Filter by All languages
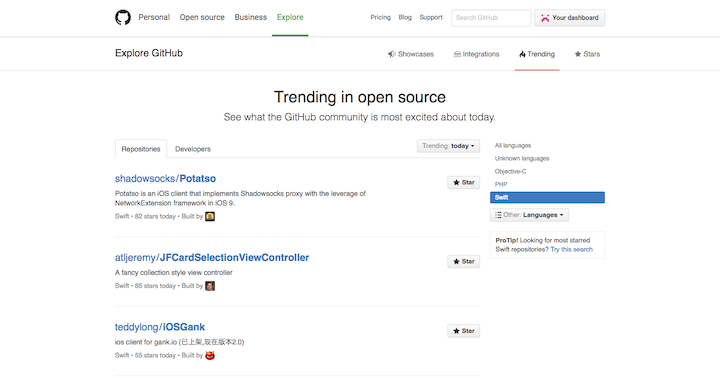720x378 pixels. click(513, 145)
